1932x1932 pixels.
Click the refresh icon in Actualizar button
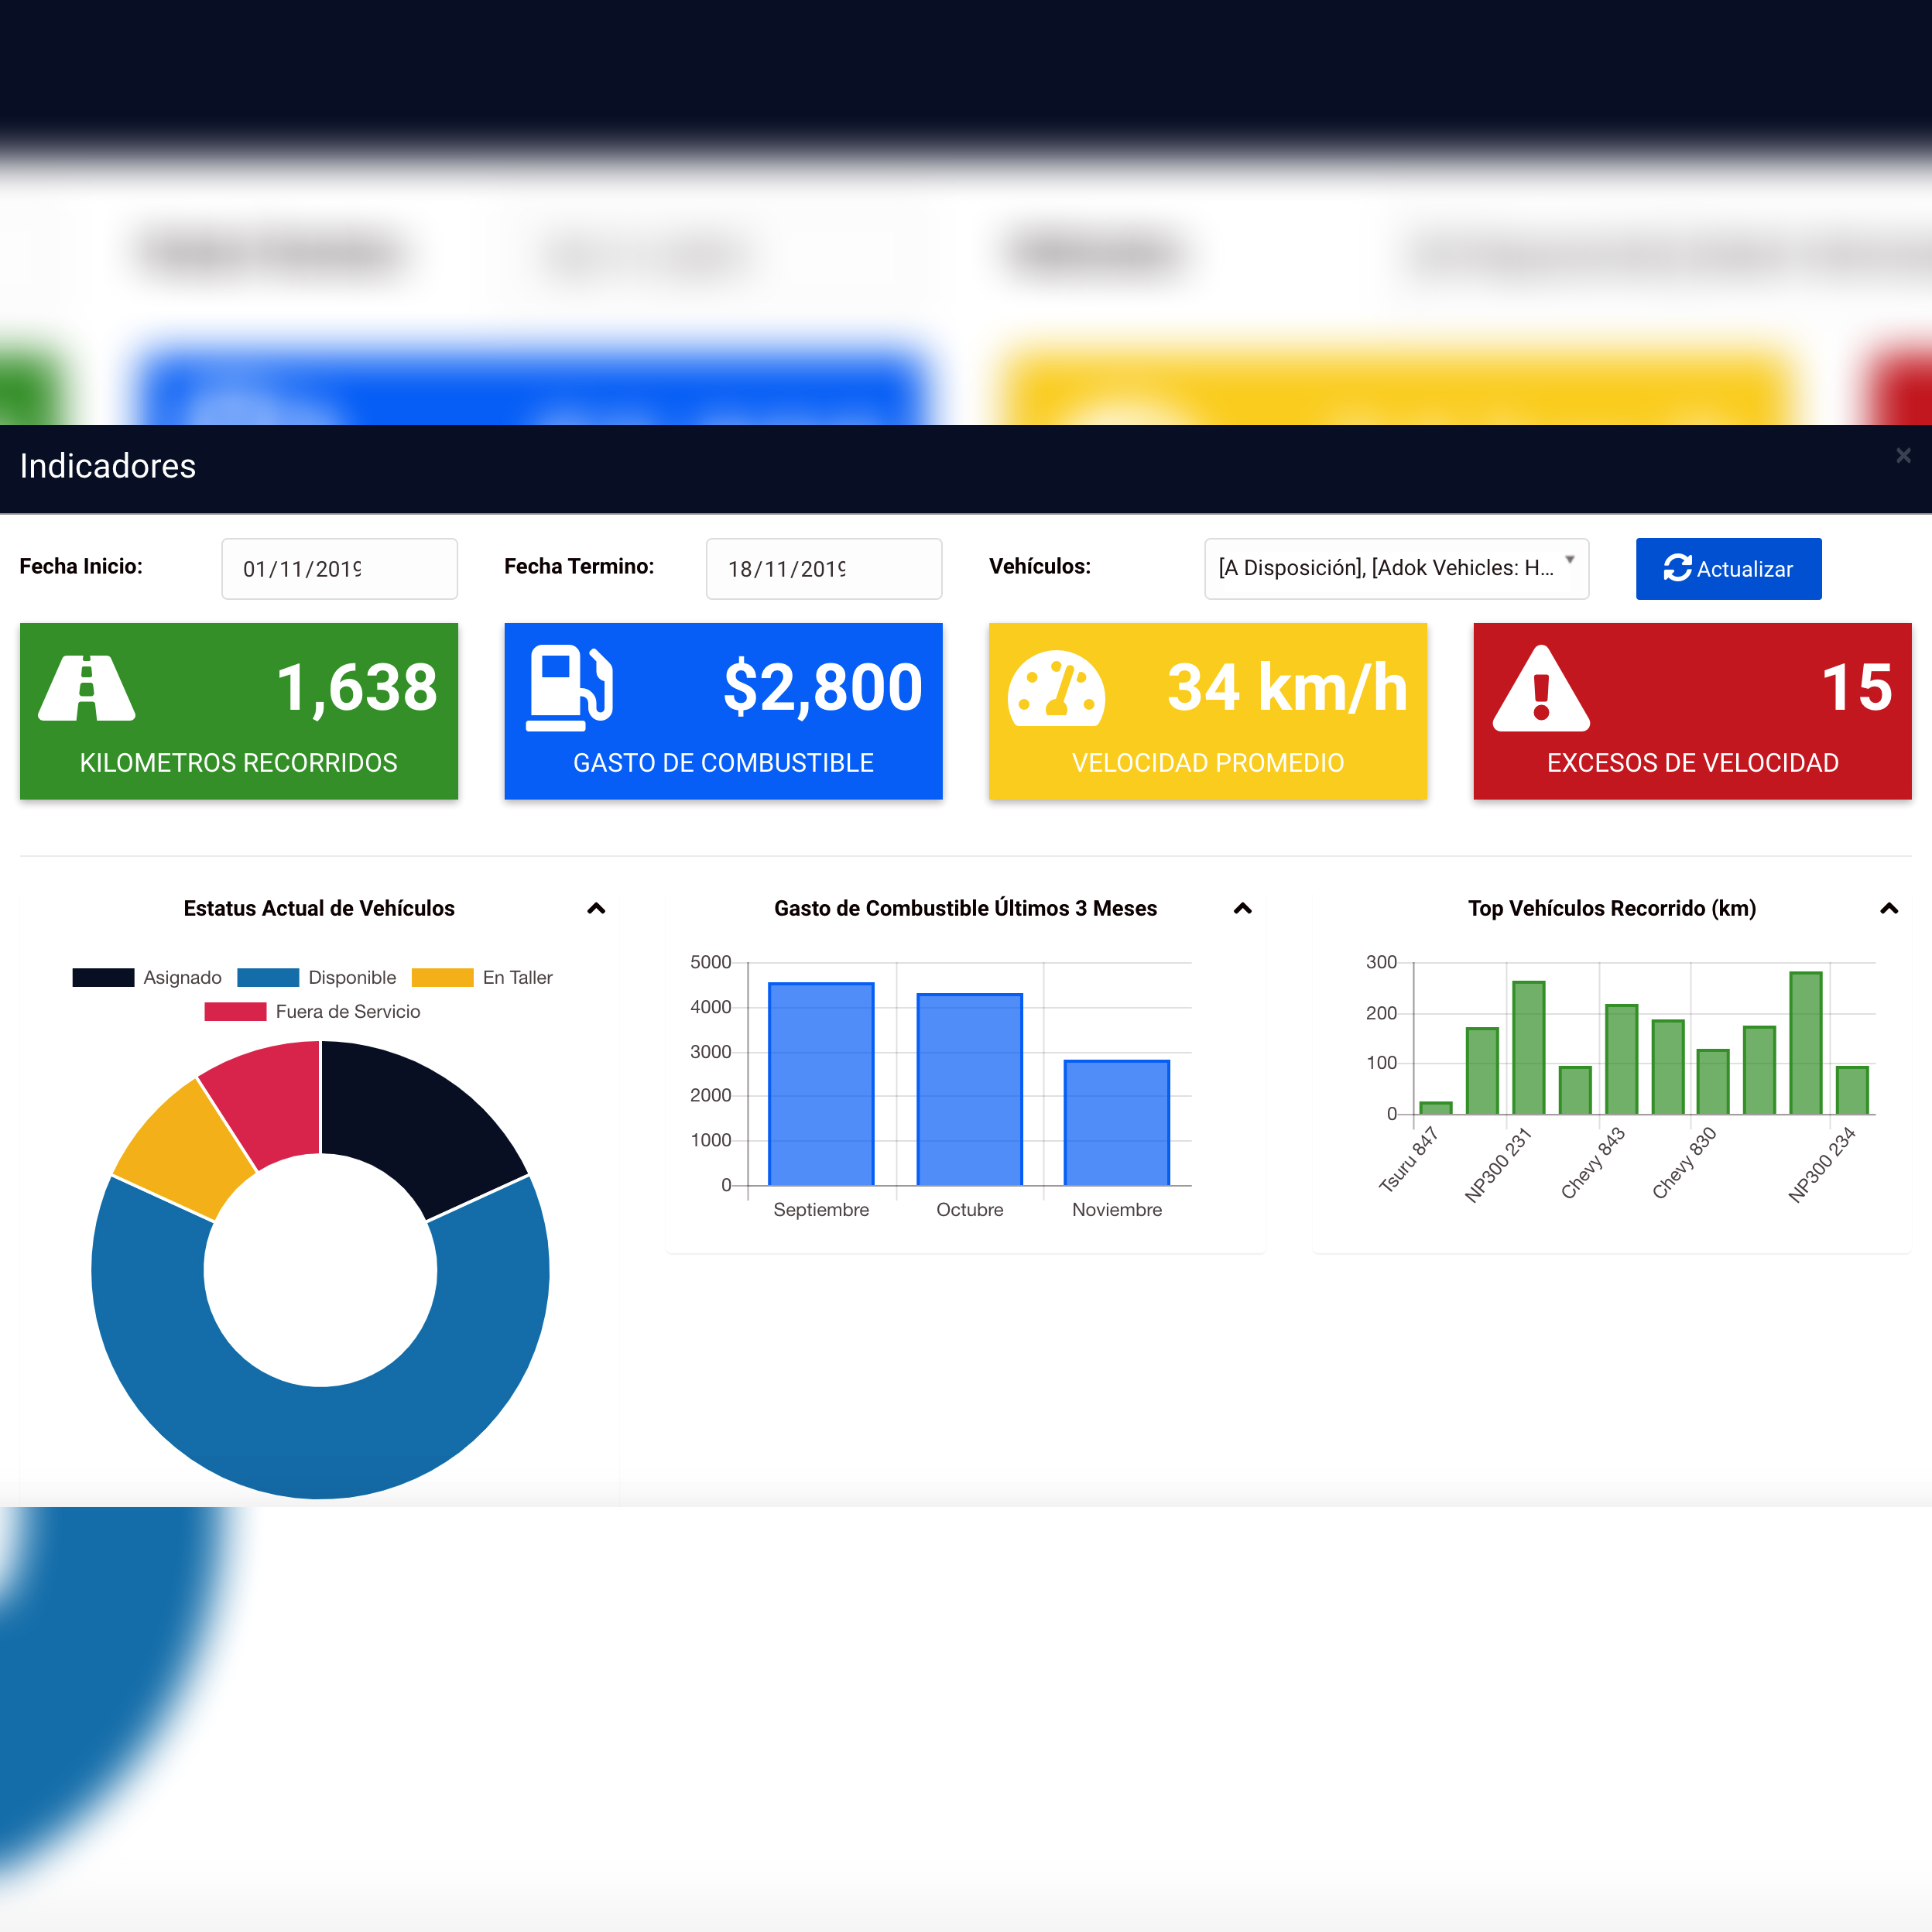(x=1677, y=568)
